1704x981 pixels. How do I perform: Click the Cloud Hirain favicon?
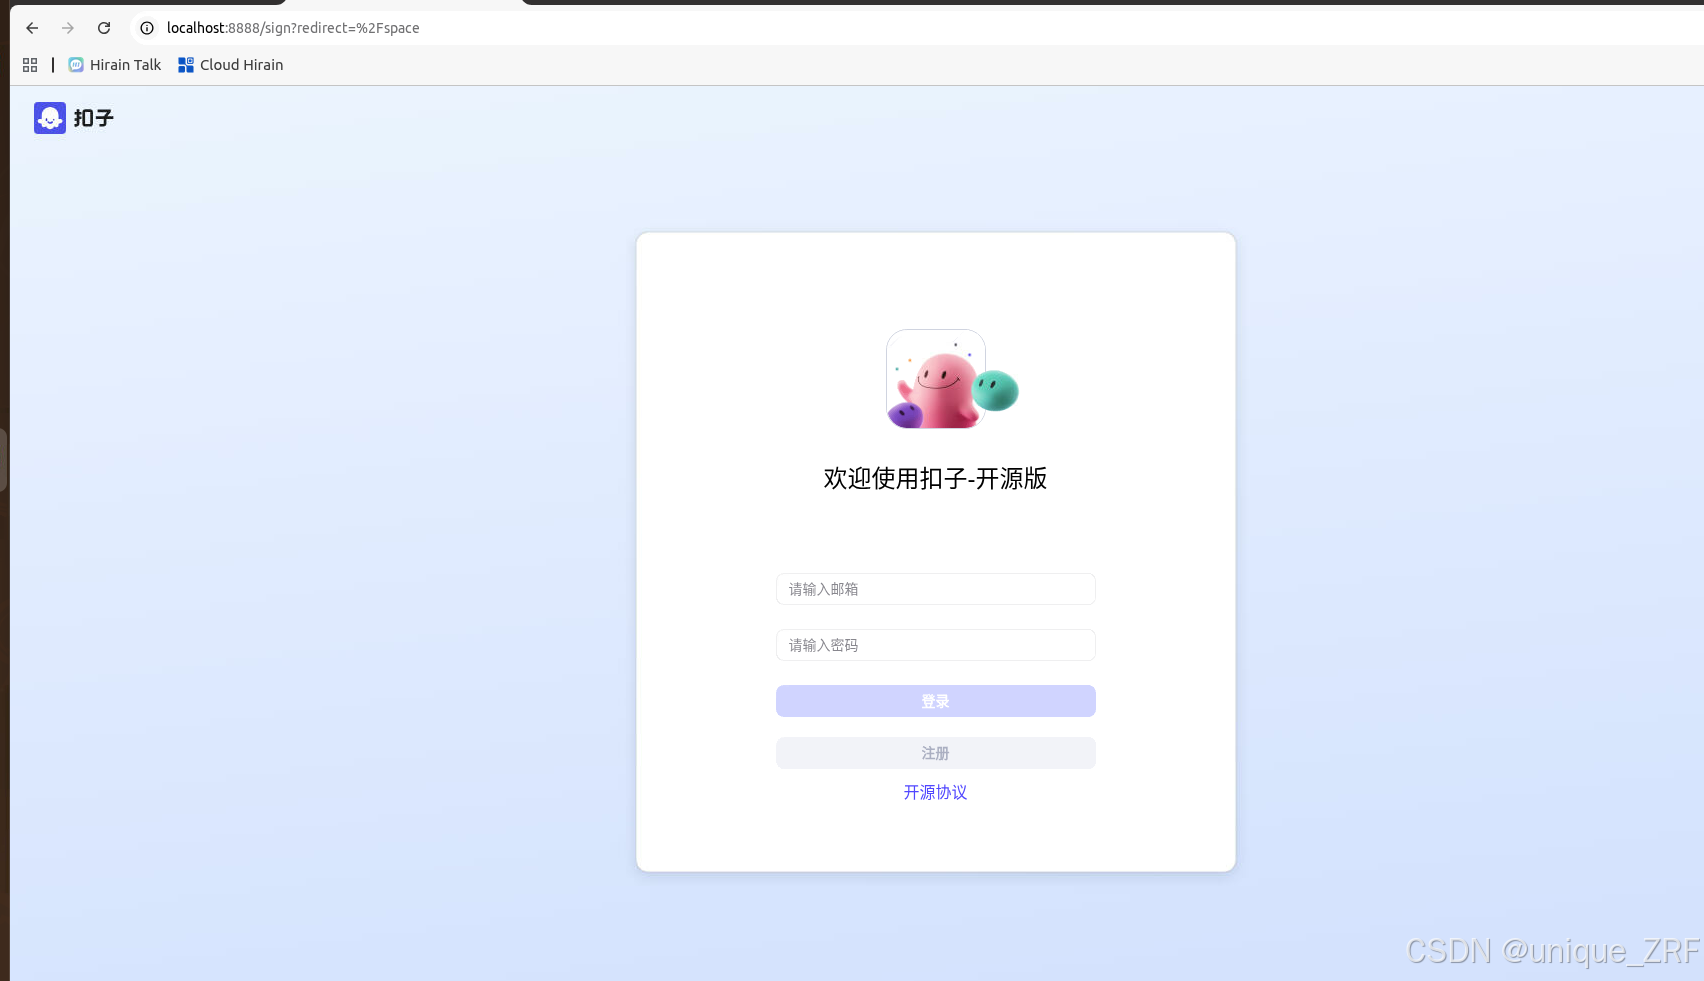tap(185, 64)
